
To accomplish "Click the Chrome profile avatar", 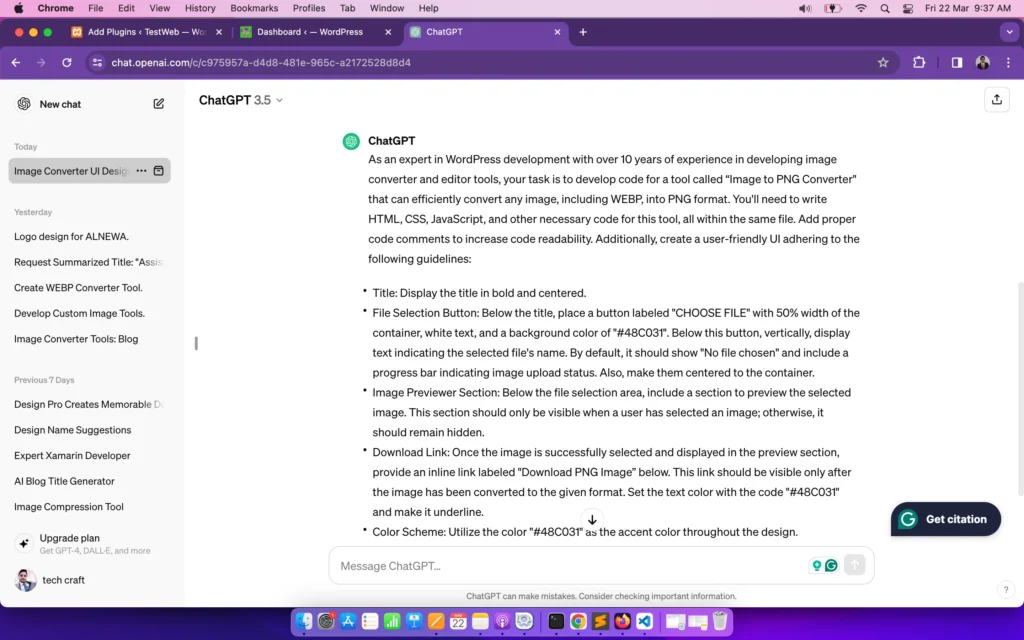I will pos(983,63).
